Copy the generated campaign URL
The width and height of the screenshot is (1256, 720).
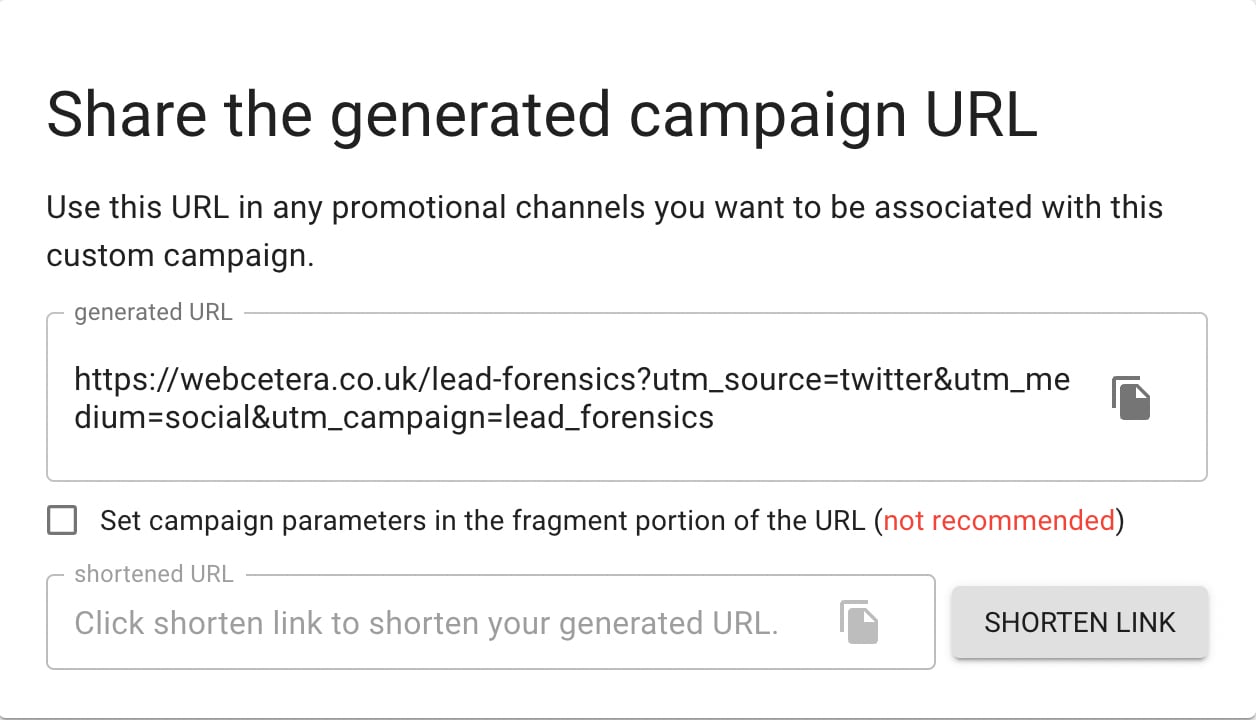click(1131, 397)
